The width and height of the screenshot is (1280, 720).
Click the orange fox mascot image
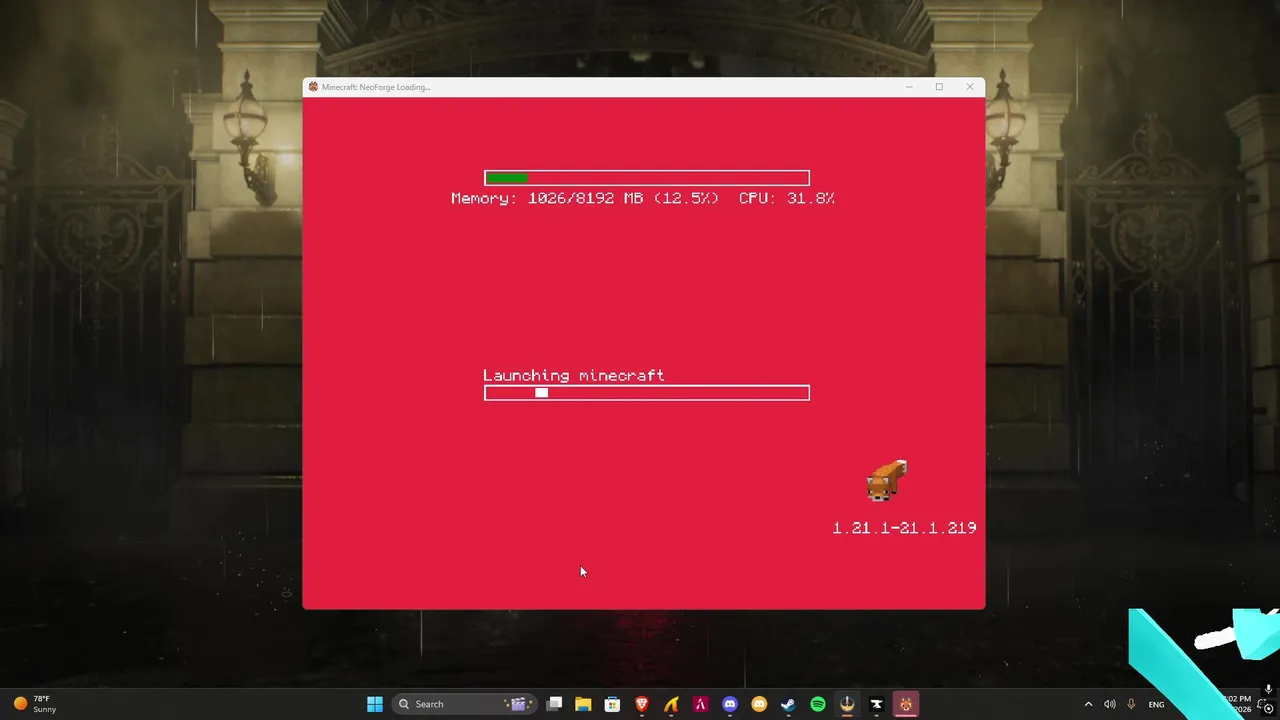[x=886, y=480]
